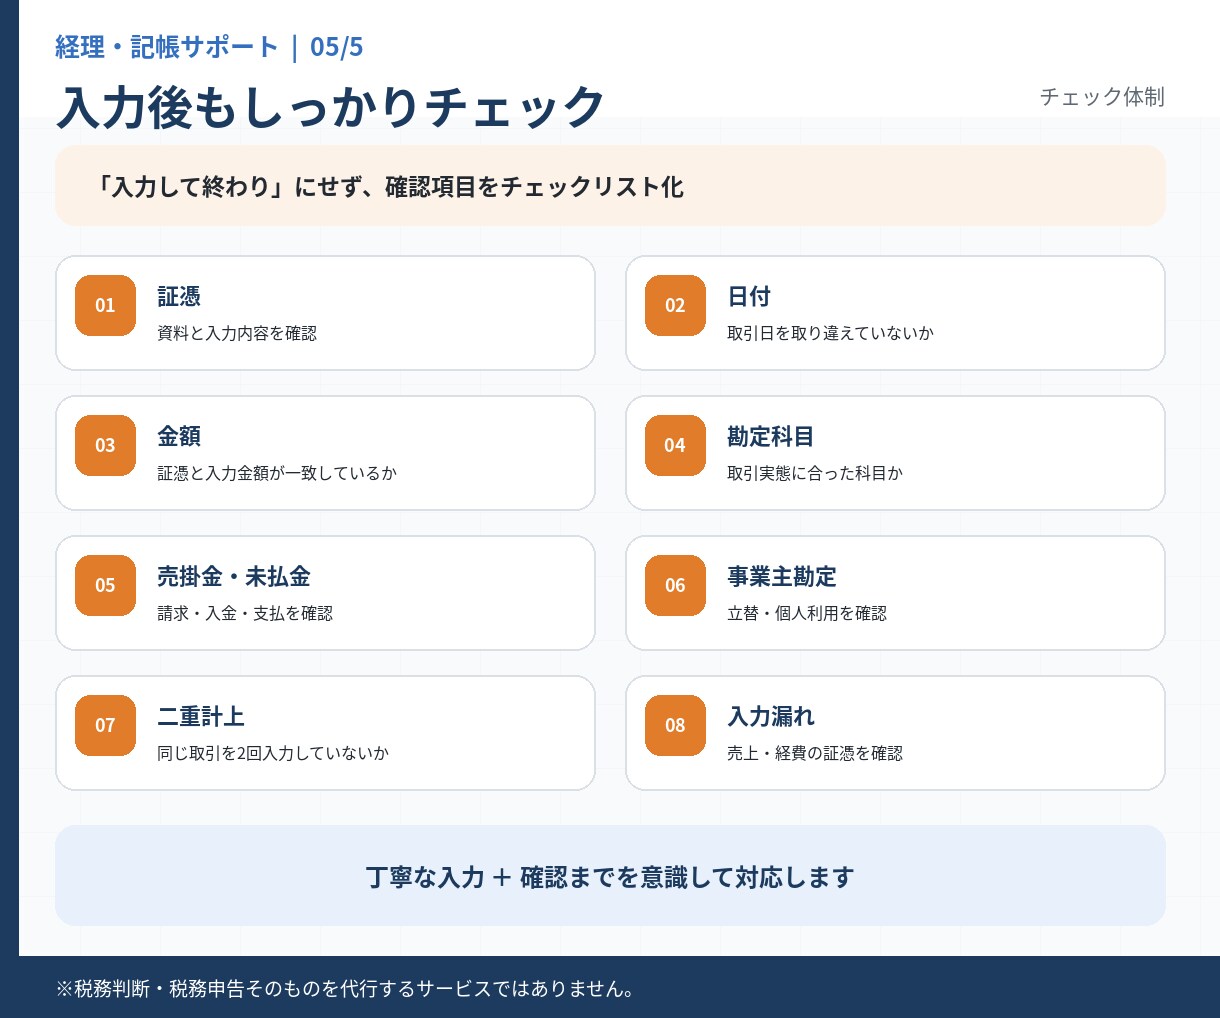Select the 入力漏れ card title

(x=771, y=717)
